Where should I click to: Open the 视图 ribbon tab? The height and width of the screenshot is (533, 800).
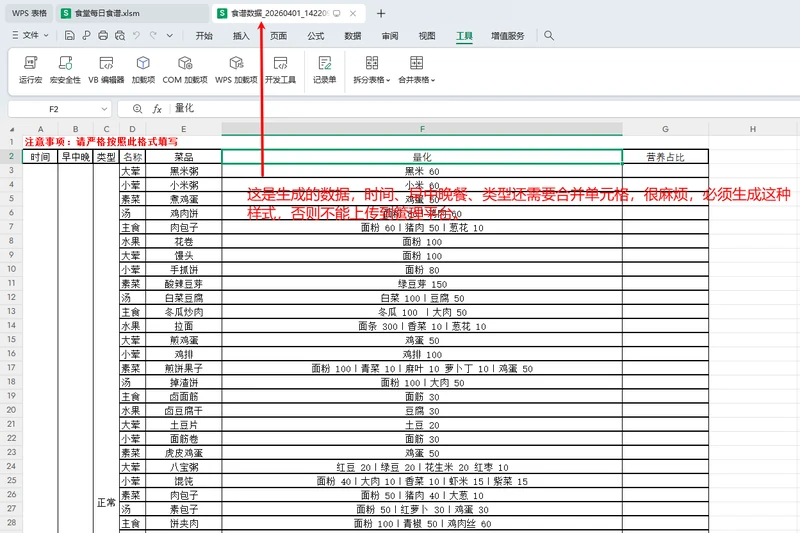[427, 36]
